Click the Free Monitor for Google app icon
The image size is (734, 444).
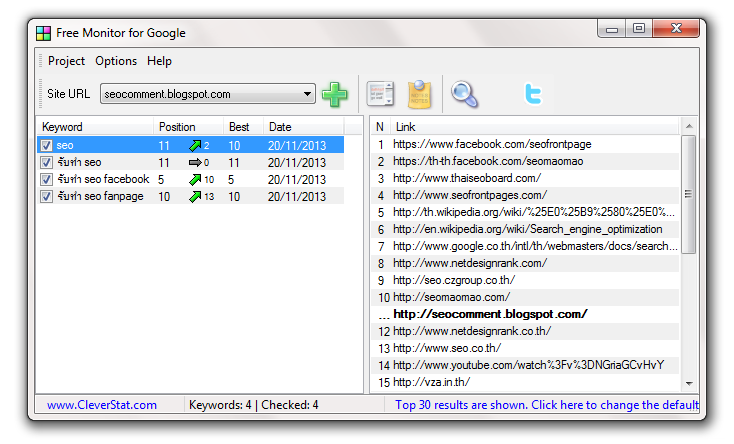[x=44, y=33]
